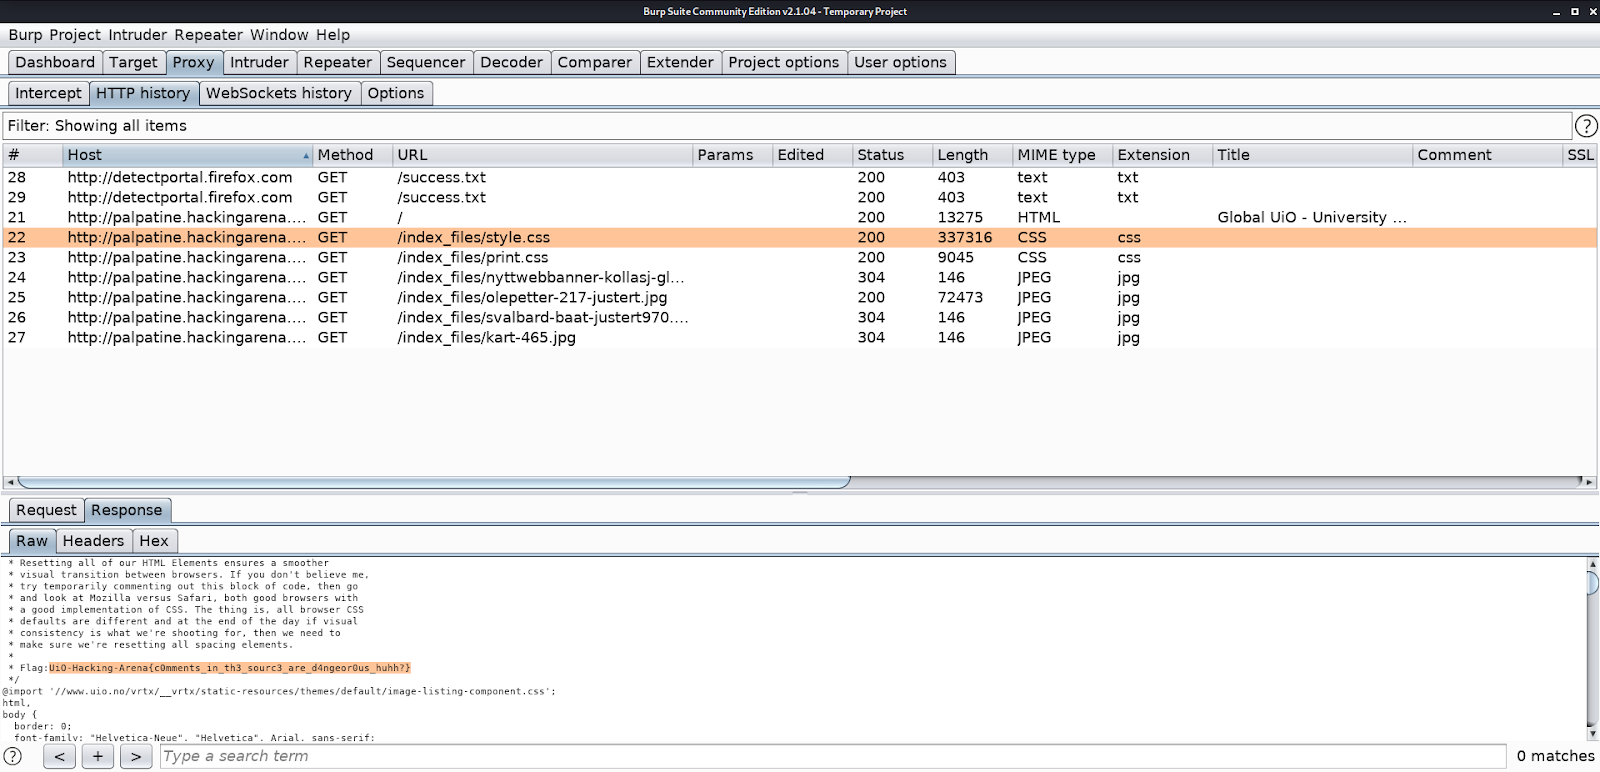Select request row 28 /success.txt
Screen dimensions: 1600x772
[800, 177]
